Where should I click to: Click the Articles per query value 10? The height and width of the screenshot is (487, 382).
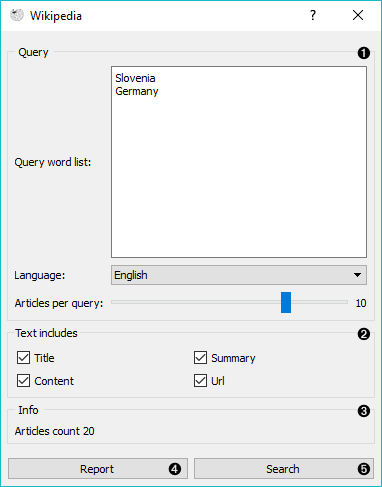[361, 303]
